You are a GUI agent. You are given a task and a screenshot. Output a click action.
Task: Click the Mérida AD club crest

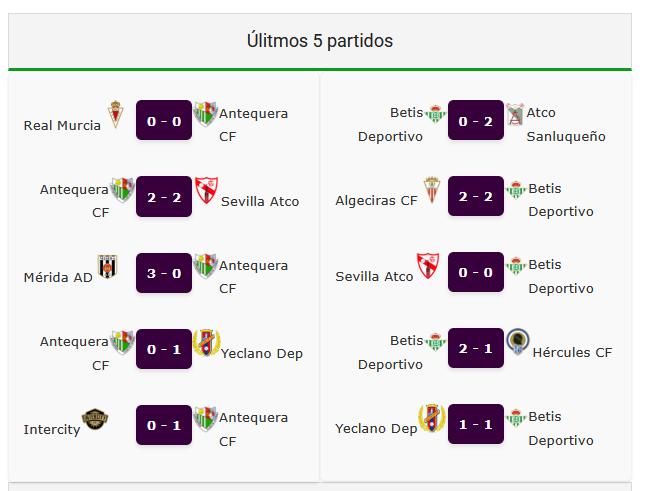(108, 266)
